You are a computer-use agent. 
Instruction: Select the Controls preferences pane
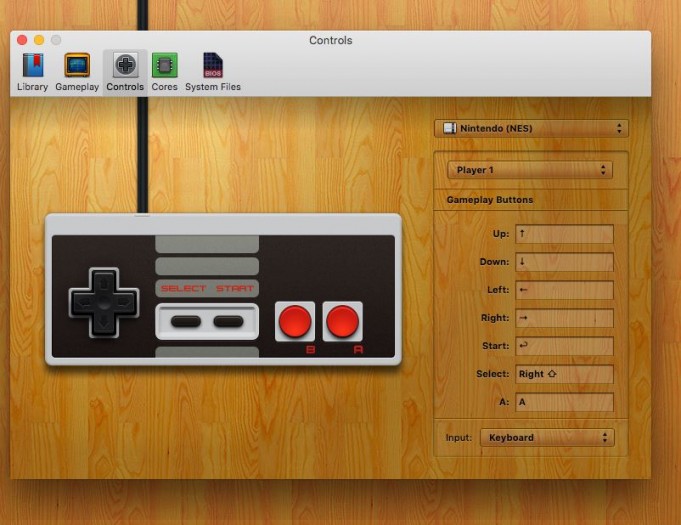(125, 72)
